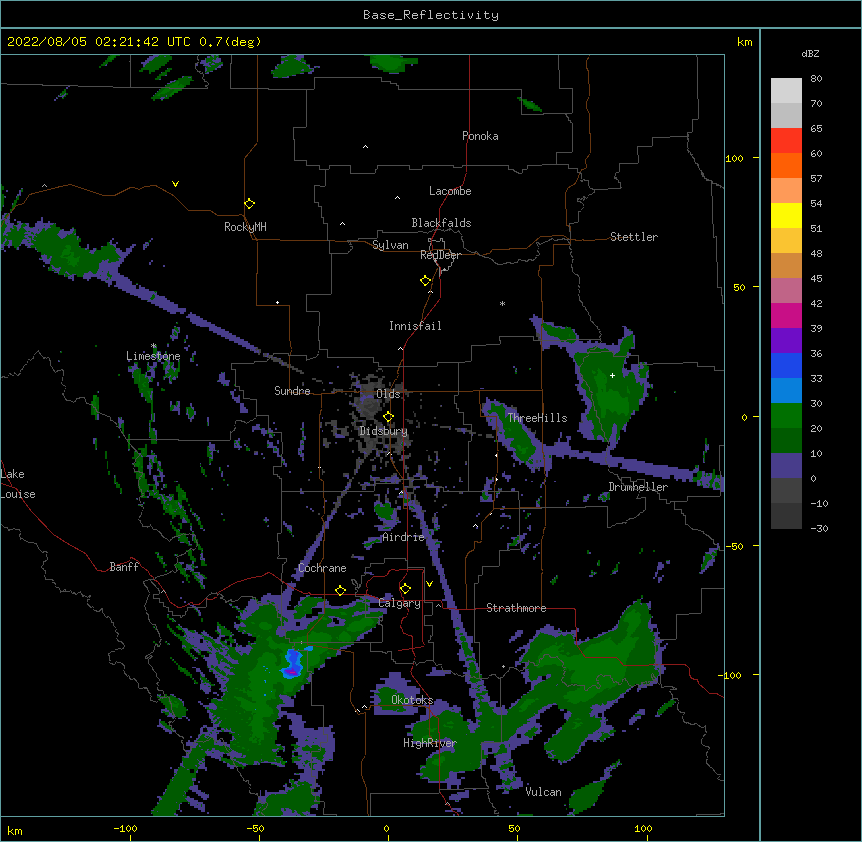Viewport: 862px width, 842px height.
Task: Click the -30 value at the bottom of the legend
Action: (x=819, y=528)
